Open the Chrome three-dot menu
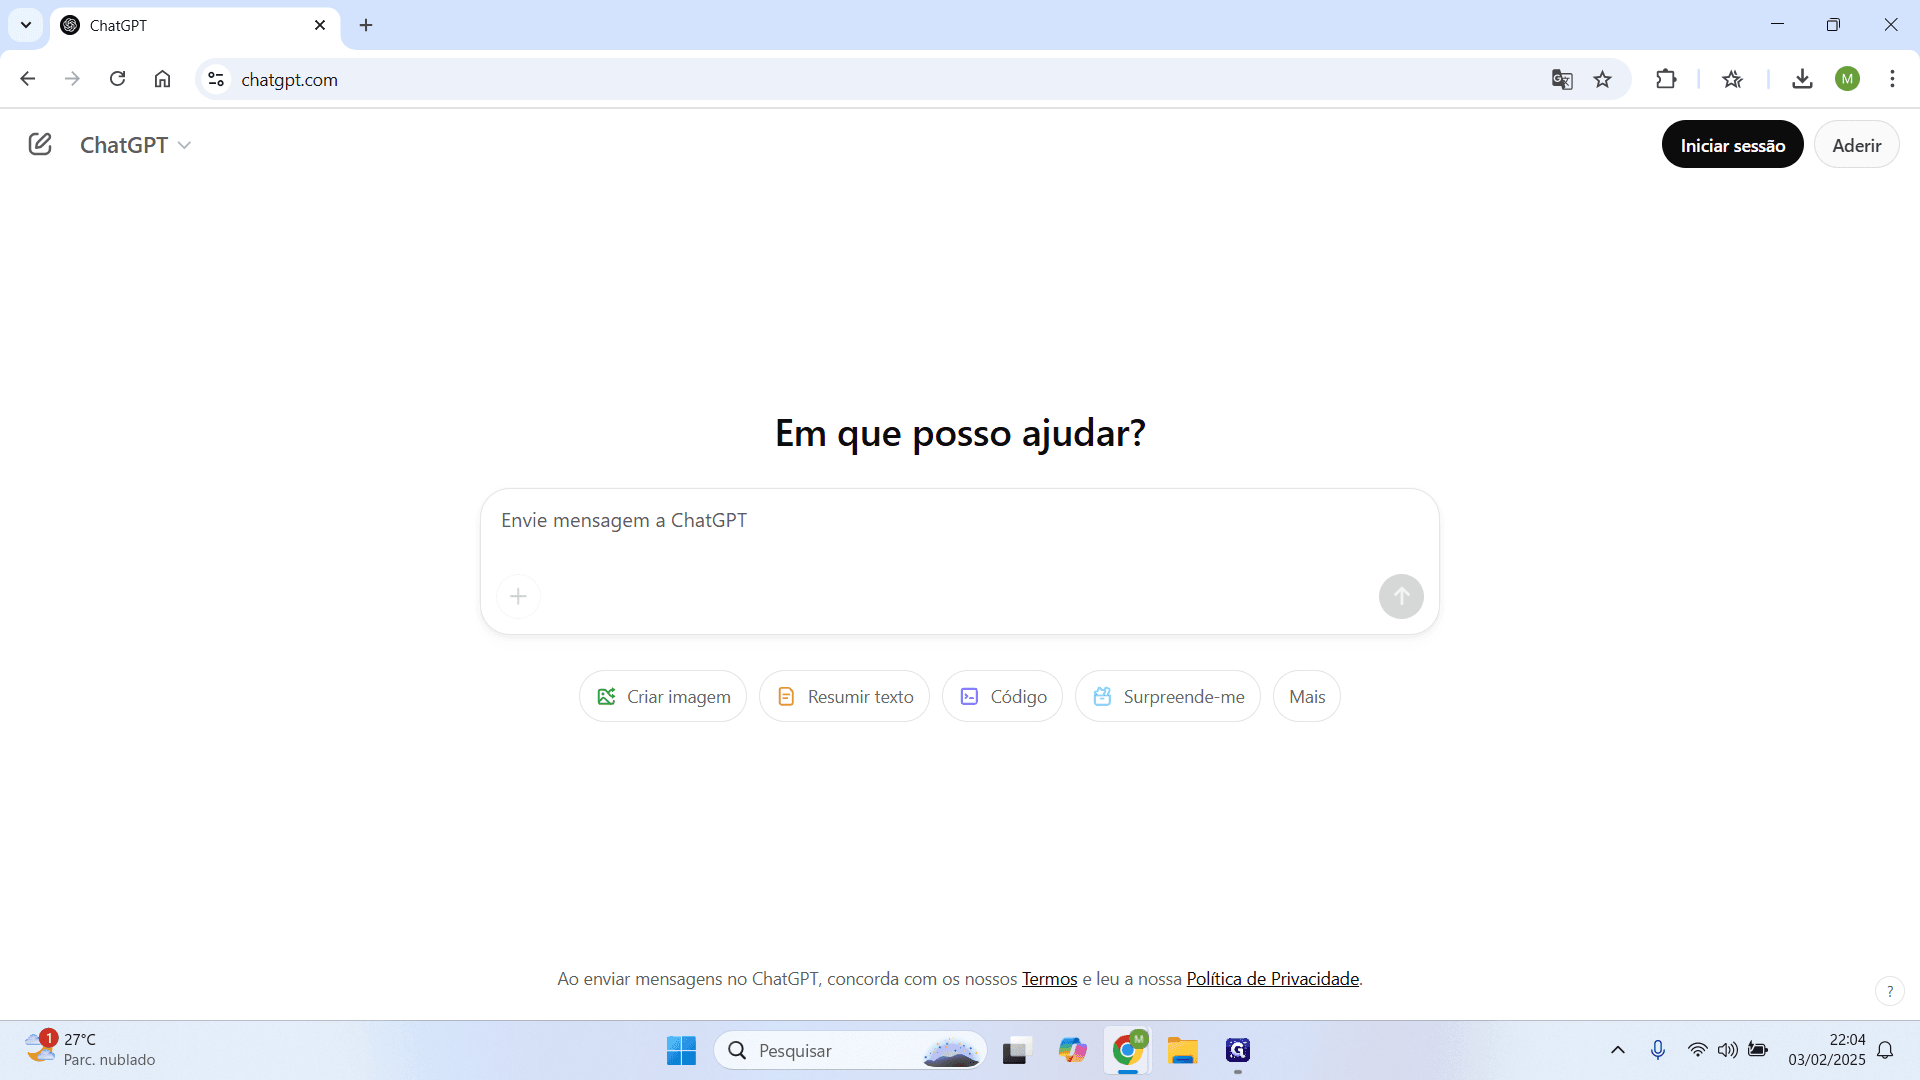The height and width of the screenshot is (1080, 1920). pos(1892,79)
